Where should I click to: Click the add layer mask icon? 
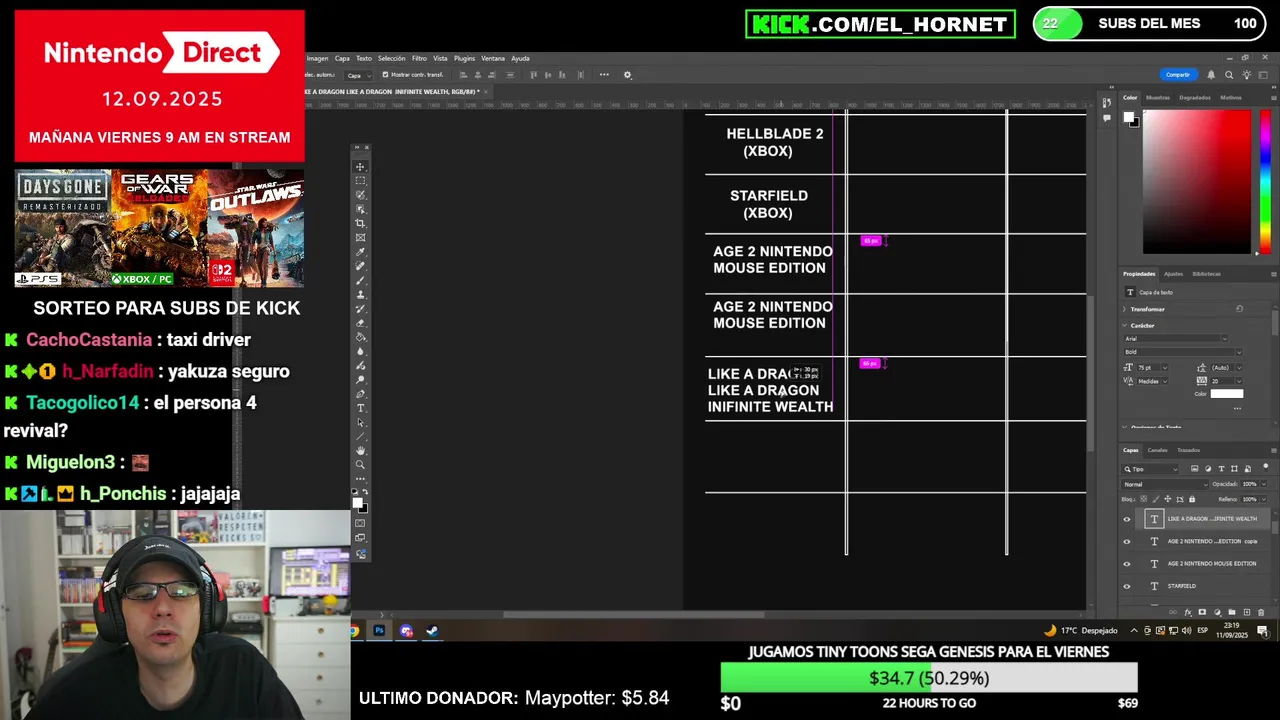click(x=1202, y=612)
